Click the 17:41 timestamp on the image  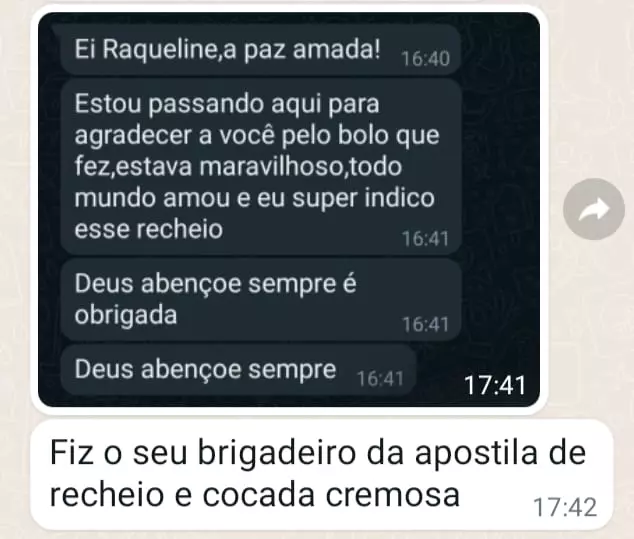495,385
